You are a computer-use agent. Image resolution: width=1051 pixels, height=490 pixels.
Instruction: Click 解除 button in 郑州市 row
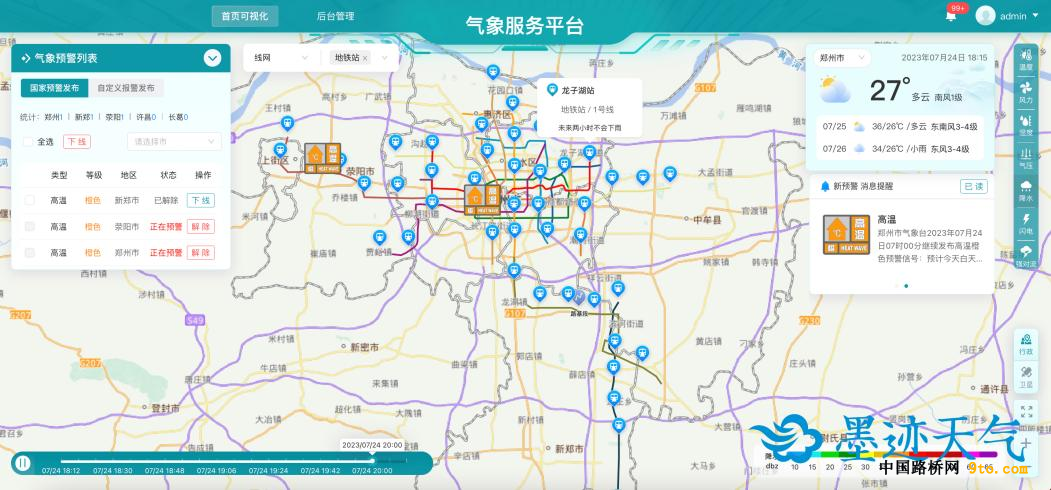[200, 253]
